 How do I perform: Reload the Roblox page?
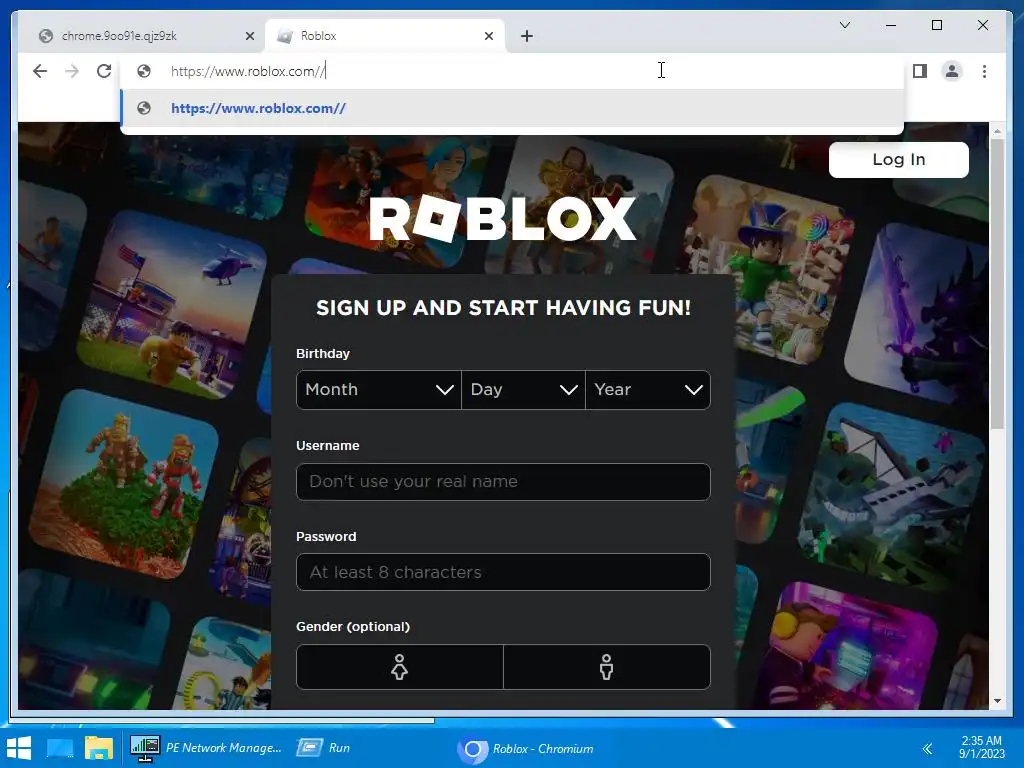coord(104,71)
